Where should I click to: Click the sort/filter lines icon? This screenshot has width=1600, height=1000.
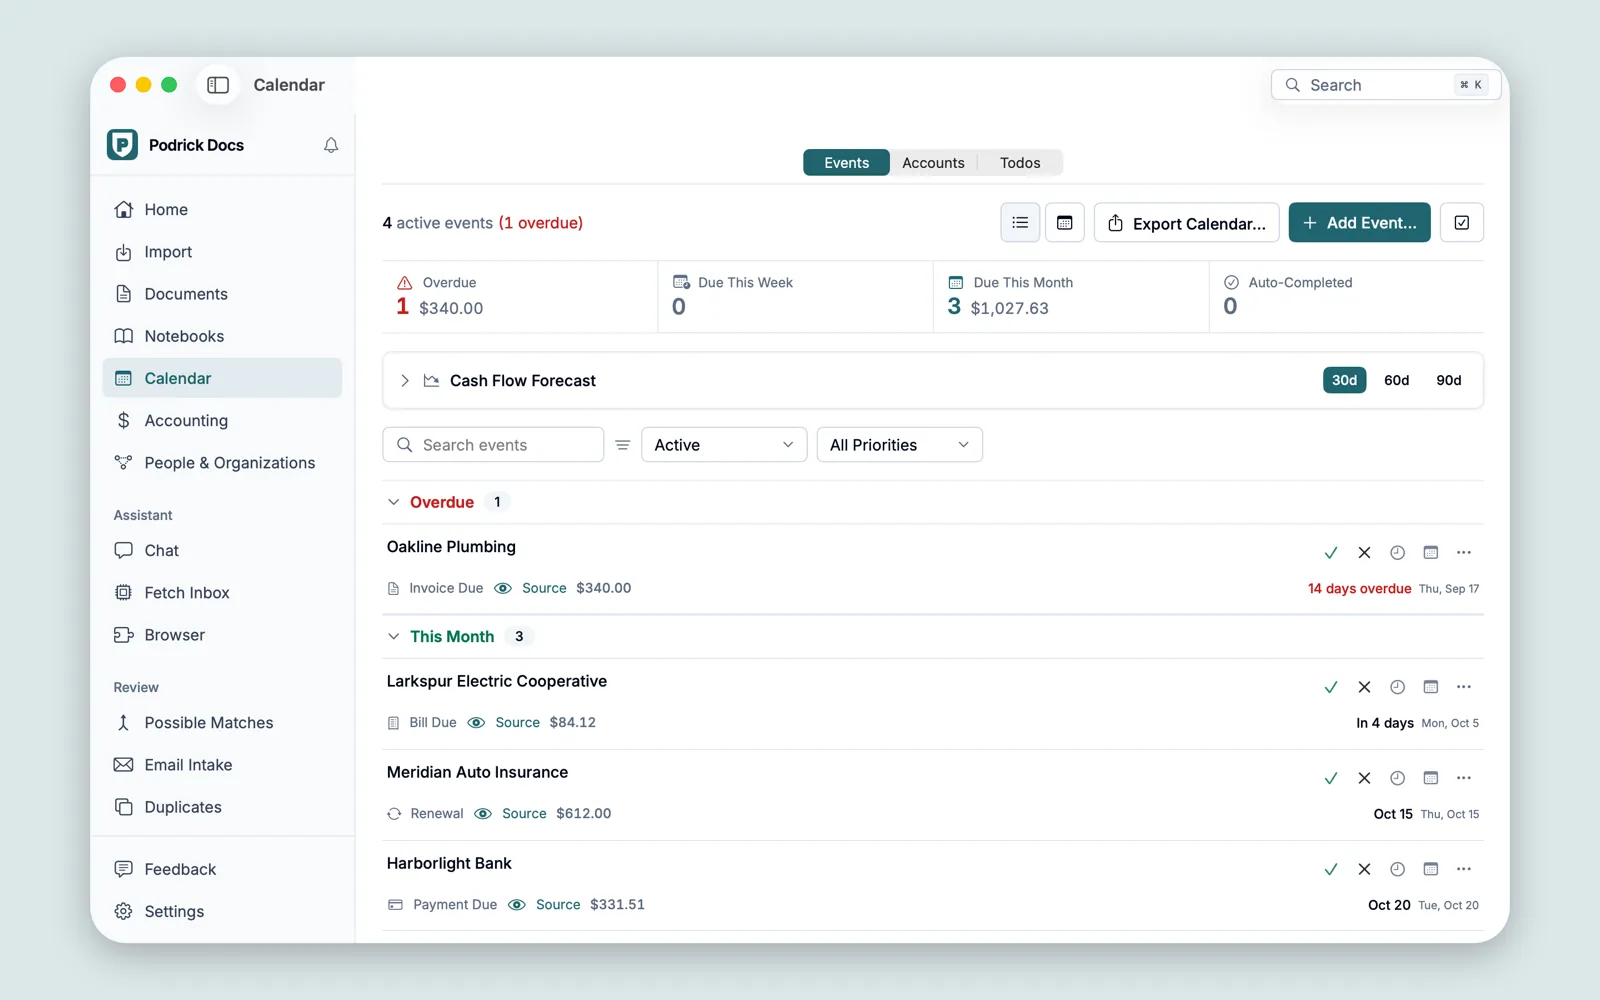click(x=622, y=445)
